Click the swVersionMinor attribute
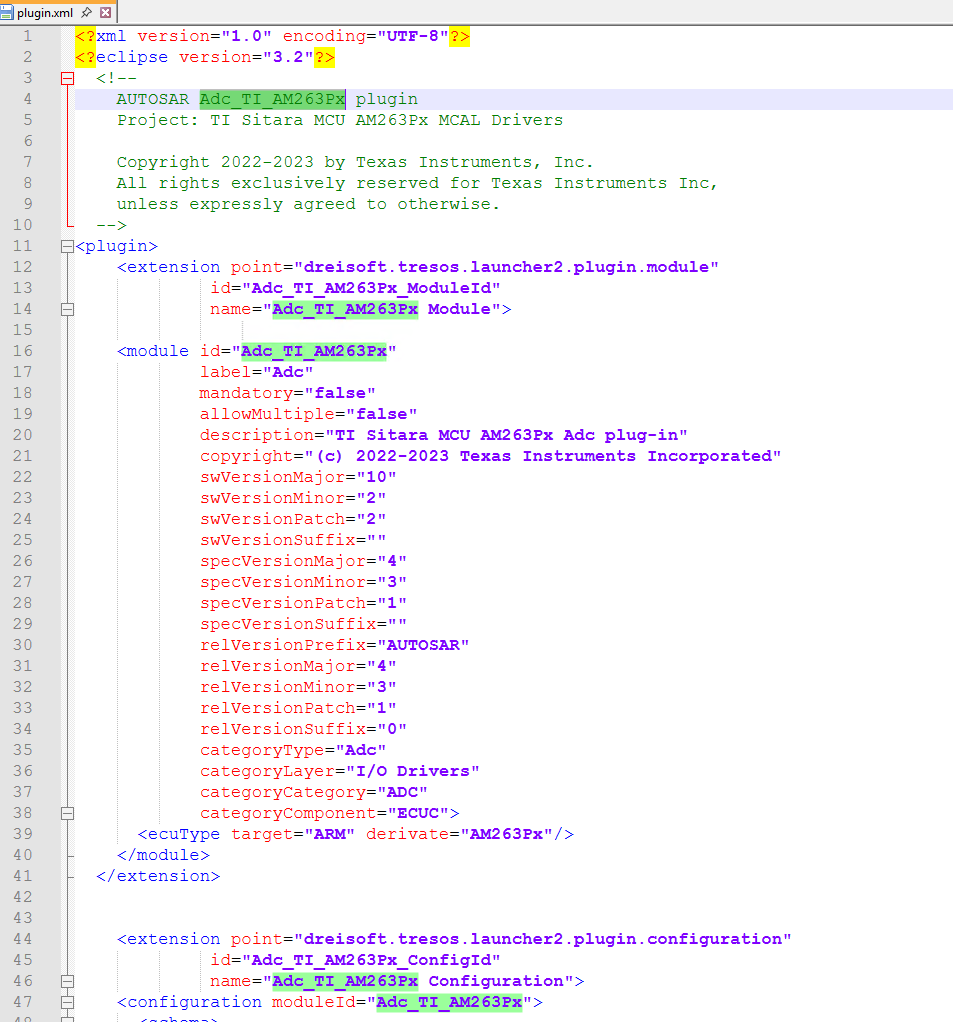Screen dimensions: 953x1022 click(293, 498)
